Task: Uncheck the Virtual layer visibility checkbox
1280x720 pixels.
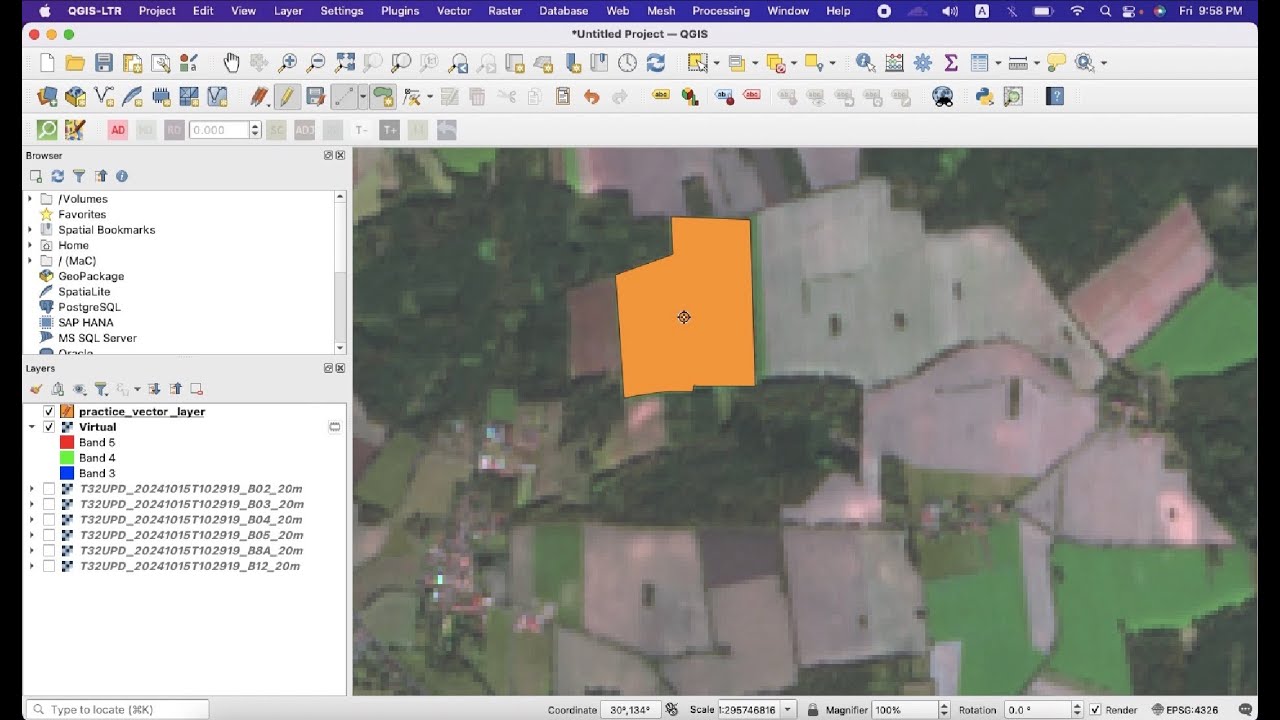Action: click(x=49, y=427)
